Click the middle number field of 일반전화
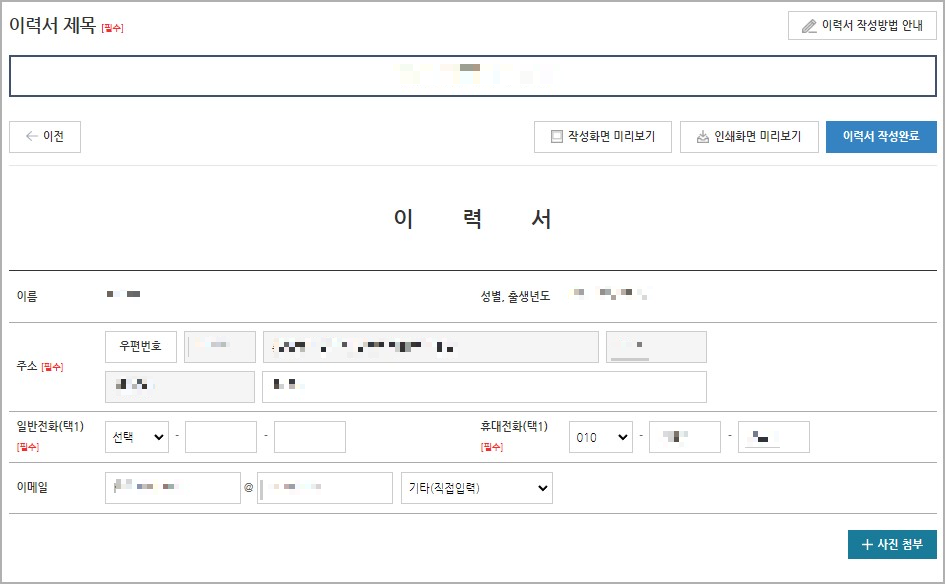This screenshot has width=945, height=584. tap(220, 436)
